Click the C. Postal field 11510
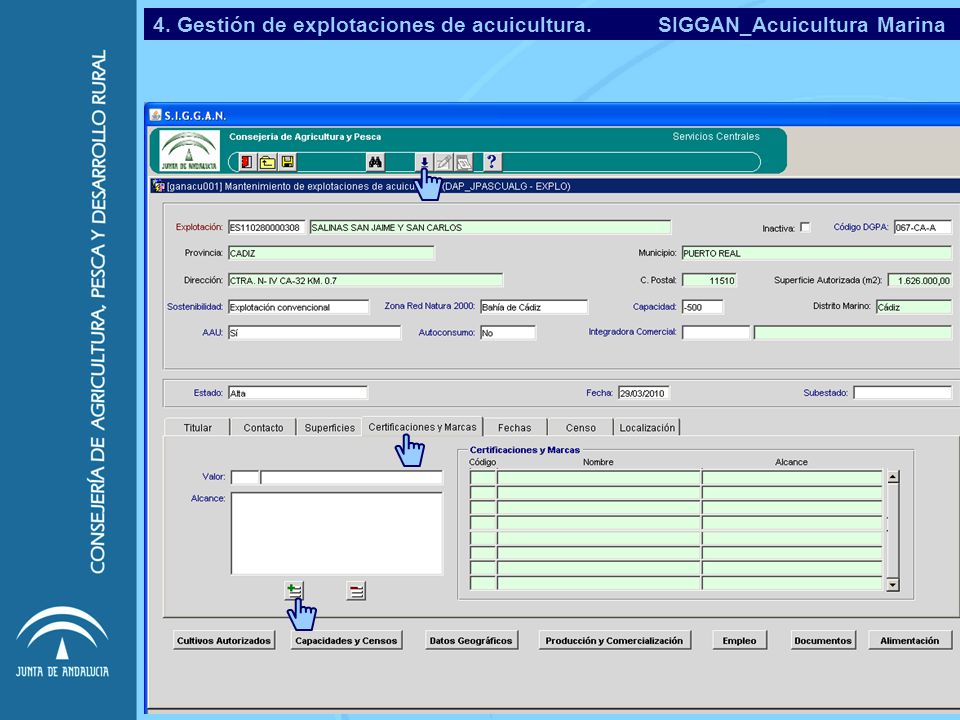The width and height of the screenshot is (960, 720). click(x=709, y=280)
